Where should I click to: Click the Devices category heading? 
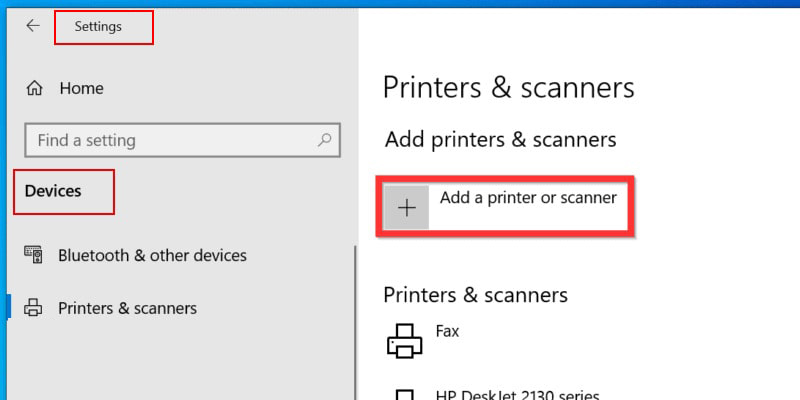point(53,190)
